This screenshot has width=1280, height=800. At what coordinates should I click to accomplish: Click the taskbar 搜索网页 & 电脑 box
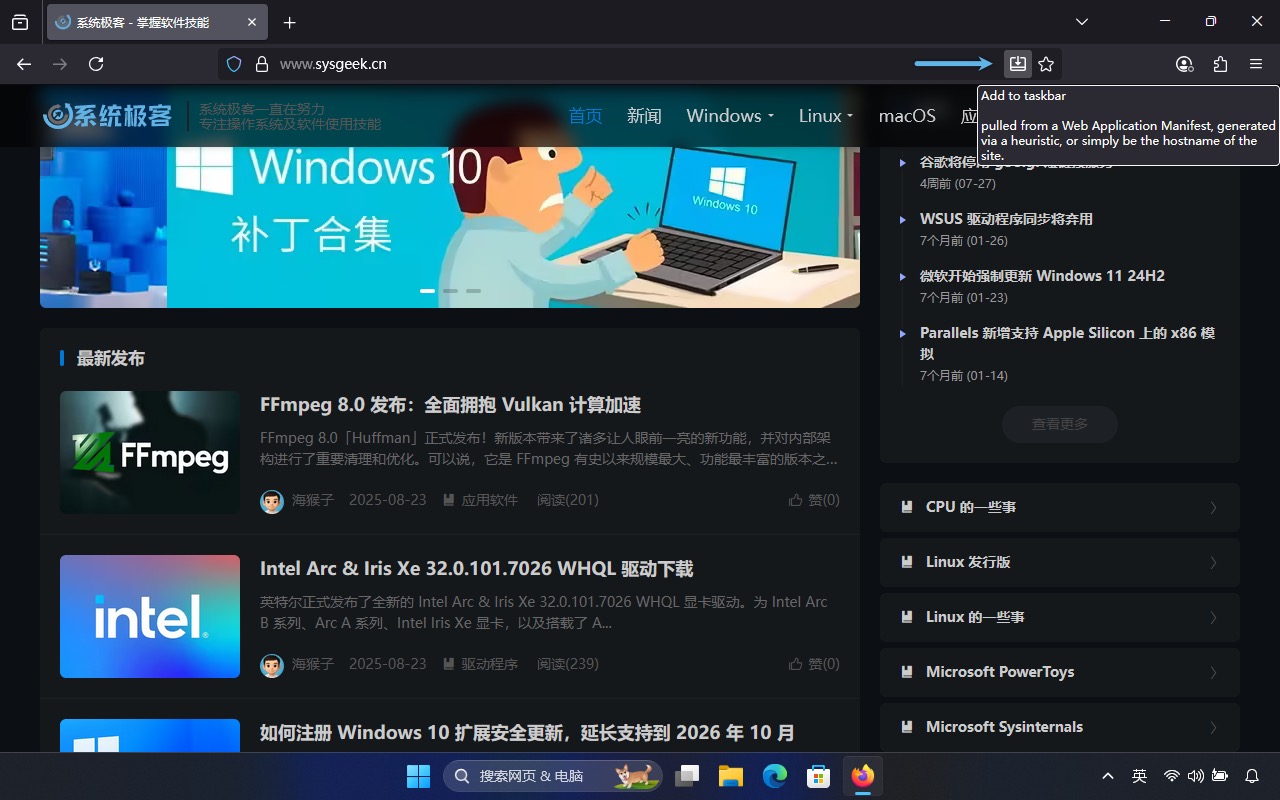[x=552, y=776]
